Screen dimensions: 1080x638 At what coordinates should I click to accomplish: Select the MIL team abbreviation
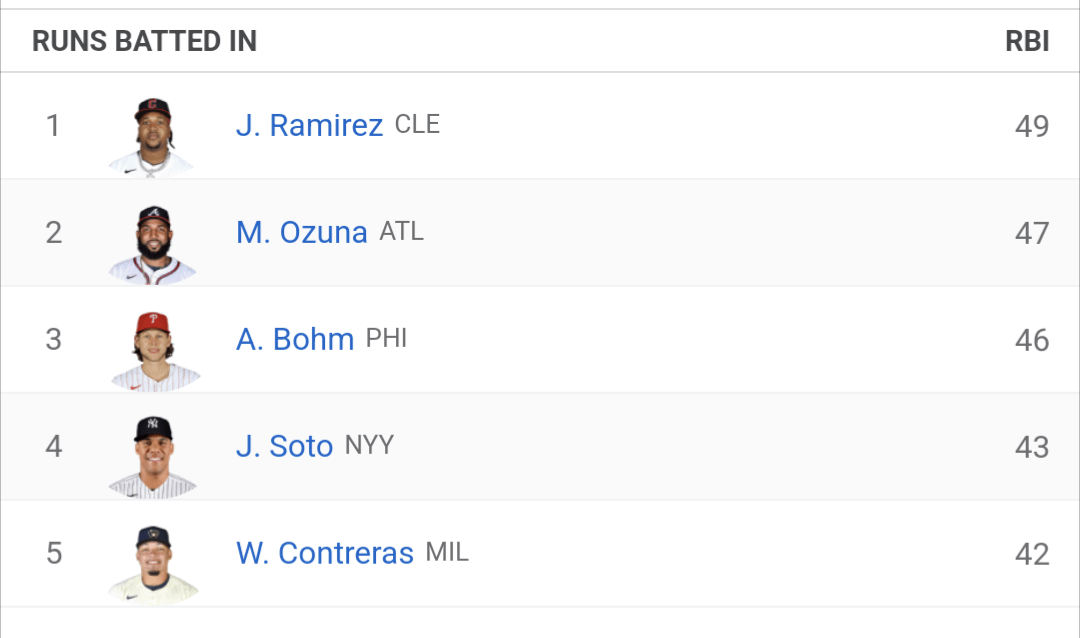click(447, 552)
